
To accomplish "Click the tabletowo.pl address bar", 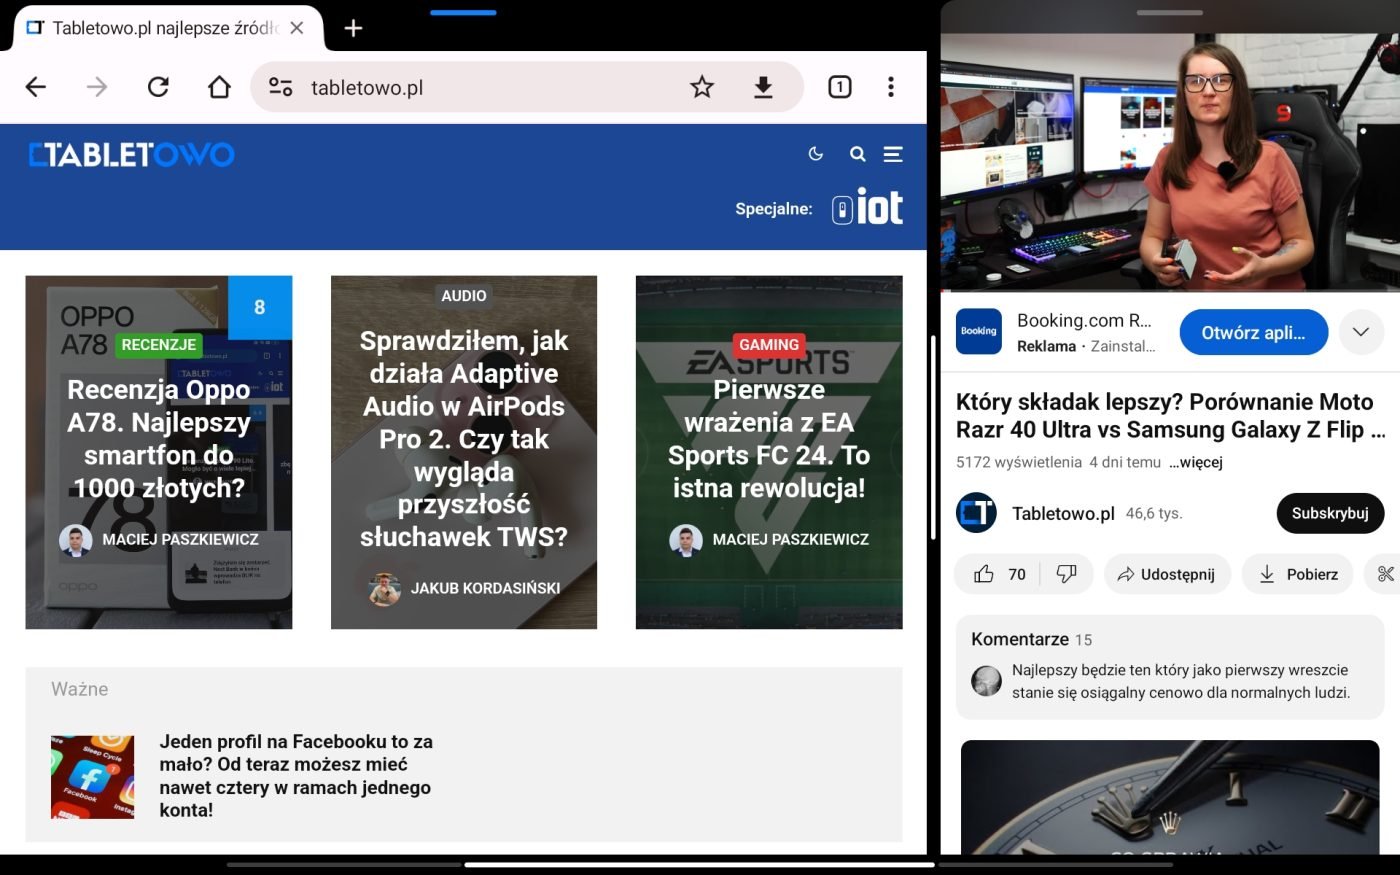I will click(527, 87).
